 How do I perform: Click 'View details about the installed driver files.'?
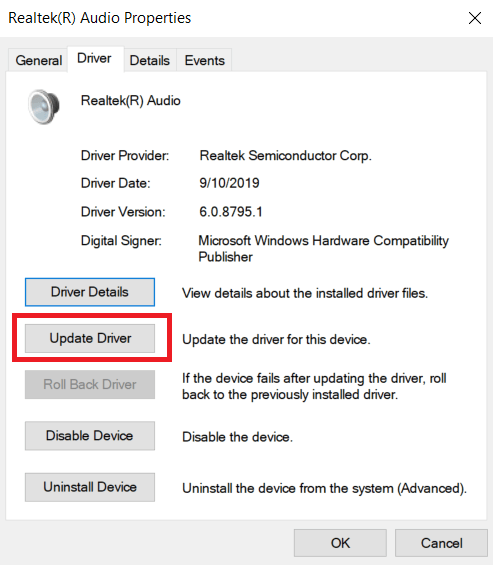click(x=305, y=293)
